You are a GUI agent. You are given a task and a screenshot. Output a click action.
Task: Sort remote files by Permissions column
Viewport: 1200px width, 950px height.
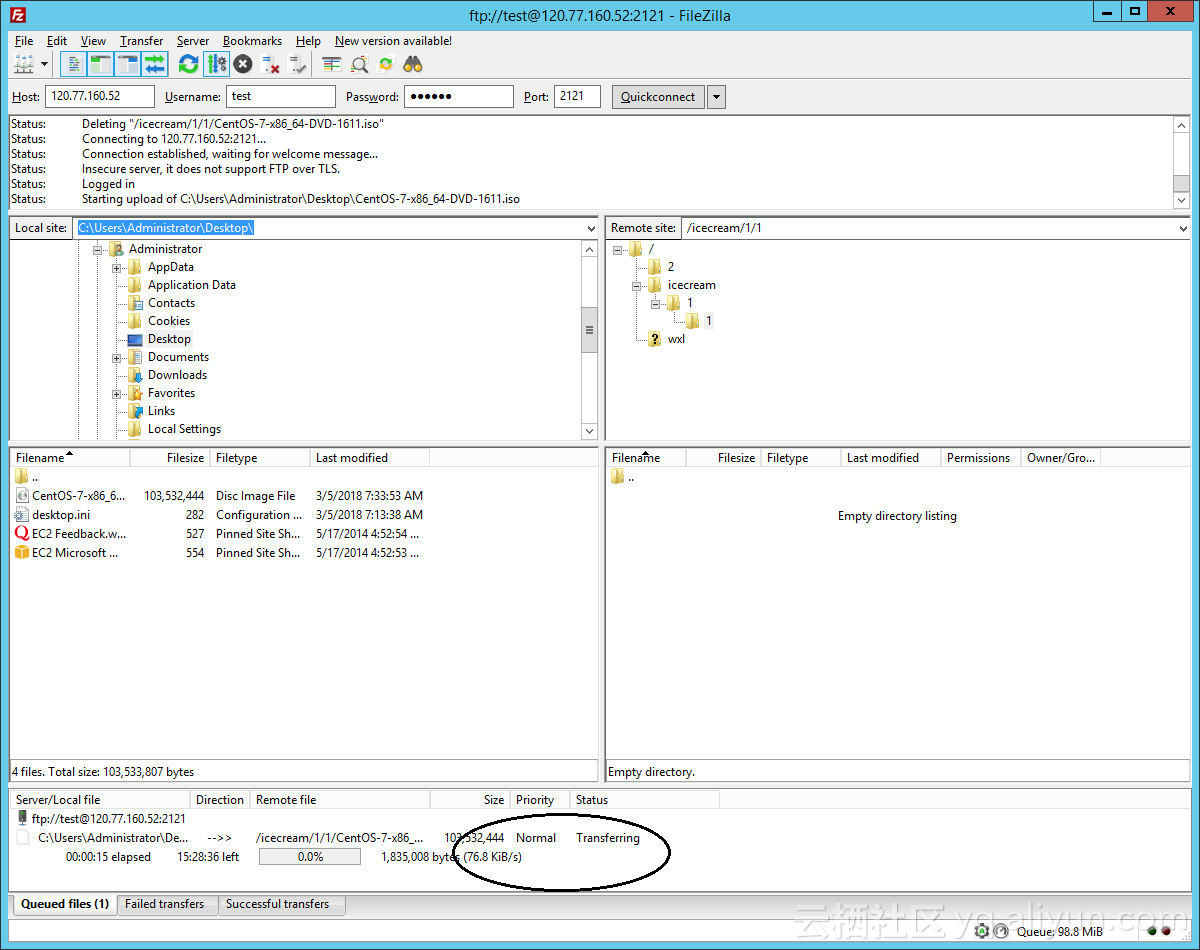point(980,458)
